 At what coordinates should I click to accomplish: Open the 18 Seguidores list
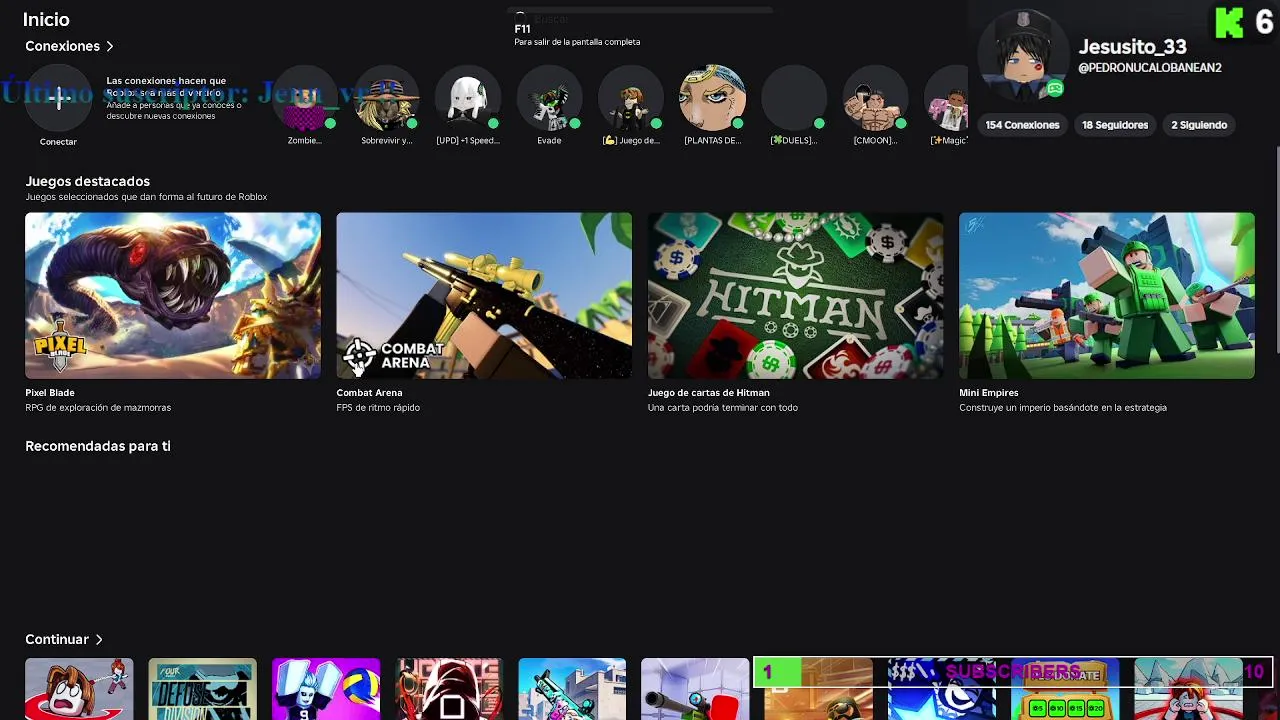[x=1115, y=125]
